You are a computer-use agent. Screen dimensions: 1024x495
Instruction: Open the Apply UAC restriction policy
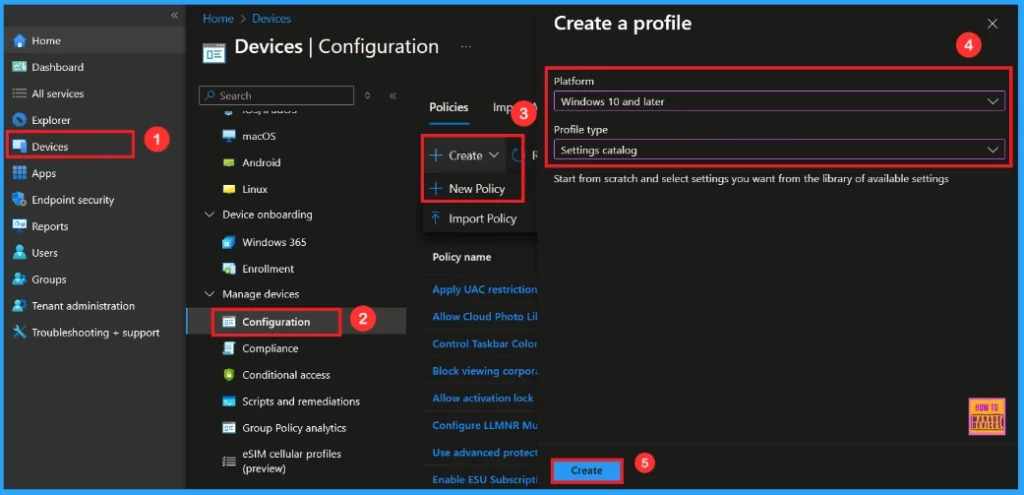485,289
